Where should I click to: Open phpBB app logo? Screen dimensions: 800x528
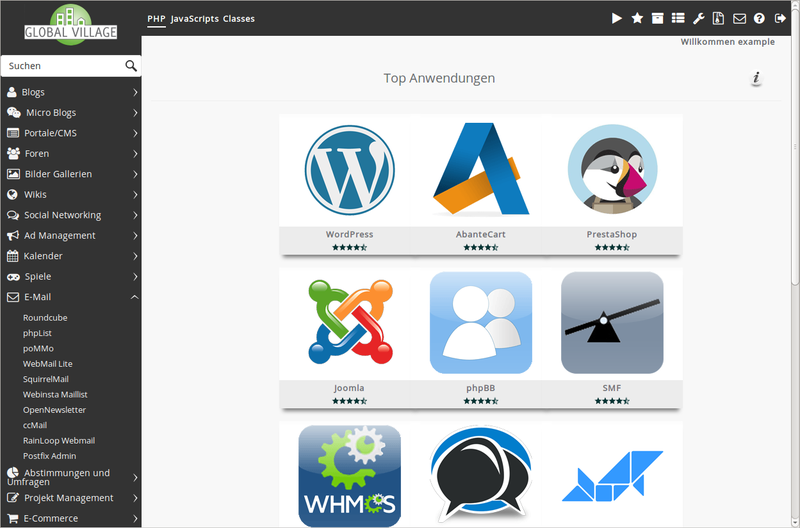point(481,322)
